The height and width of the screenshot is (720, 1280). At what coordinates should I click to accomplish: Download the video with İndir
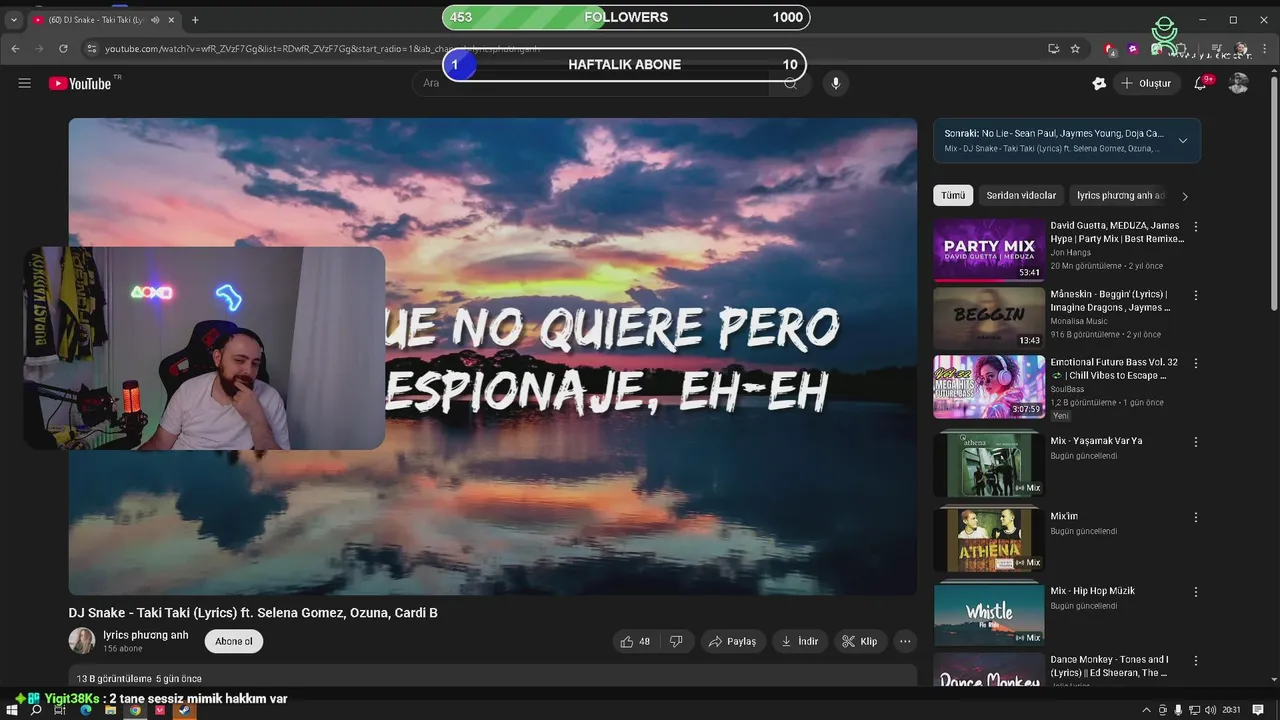pos(800,641)
